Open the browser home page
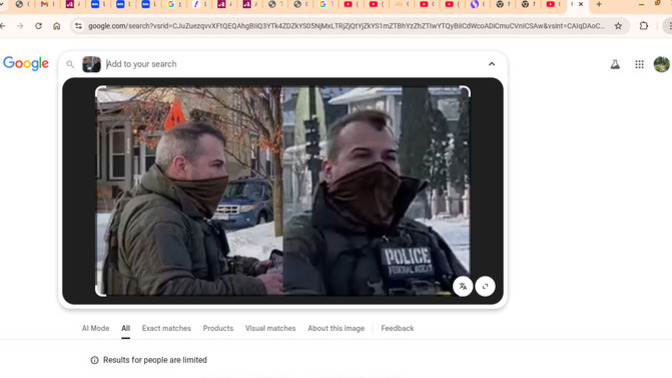Screen dimensions: 672x378 [57, 26]
